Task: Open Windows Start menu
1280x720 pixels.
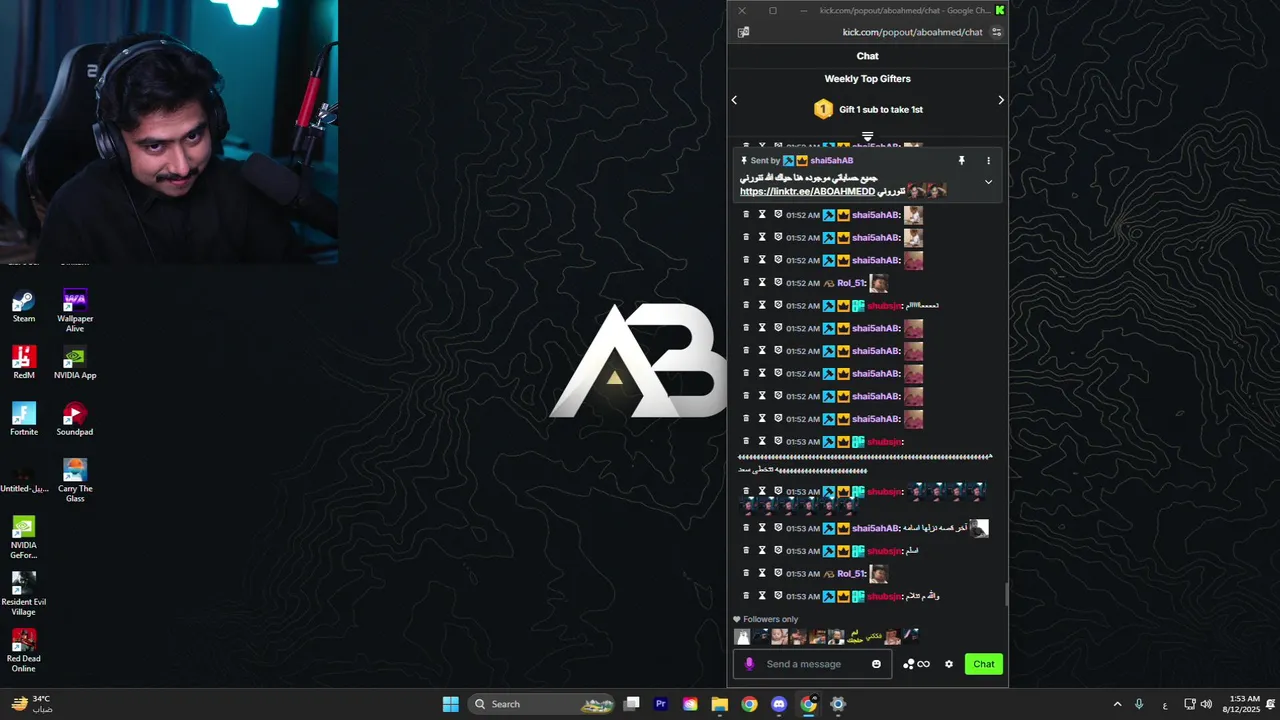Action: (x=450, y=704)
